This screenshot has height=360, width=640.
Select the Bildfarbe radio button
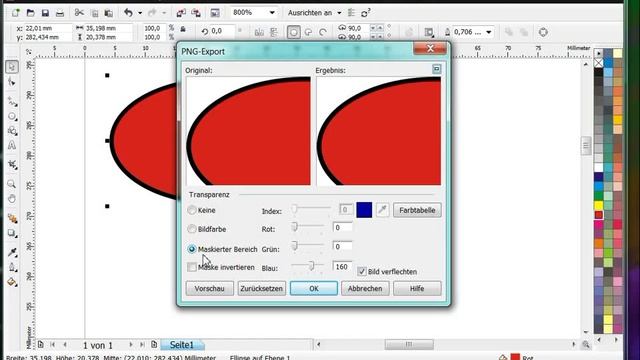coord(192,229)
